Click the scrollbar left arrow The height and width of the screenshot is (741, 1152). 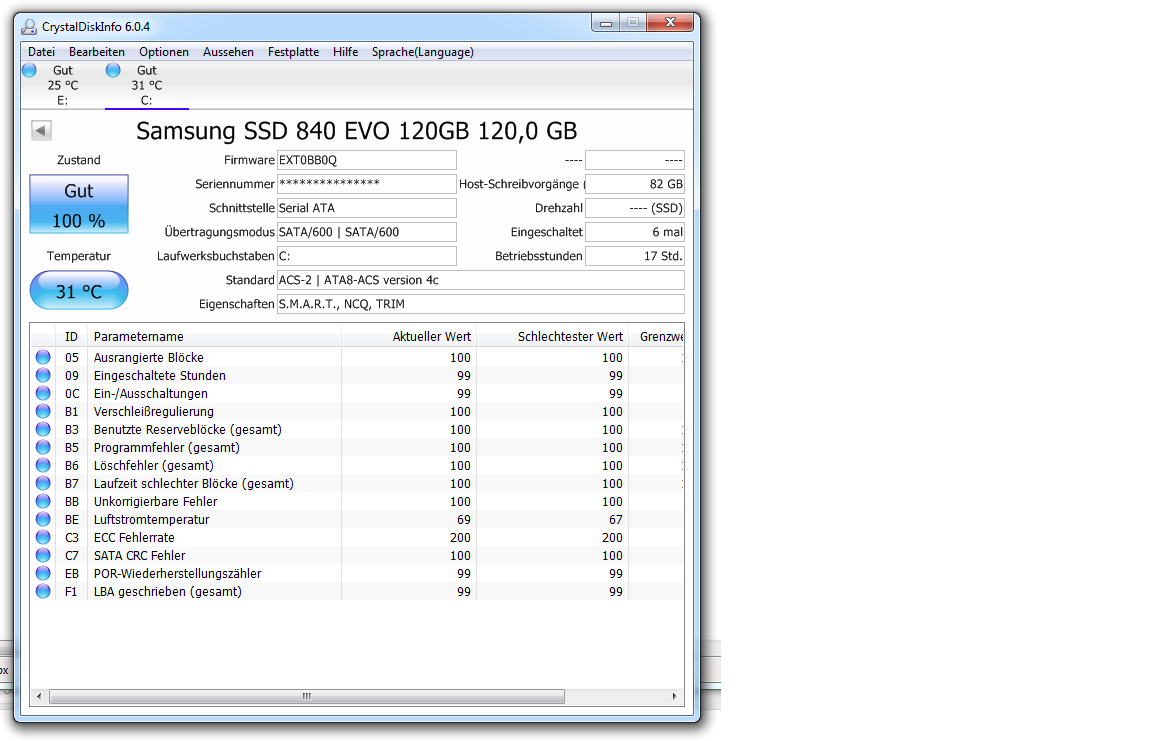click(x=39, y=696)
